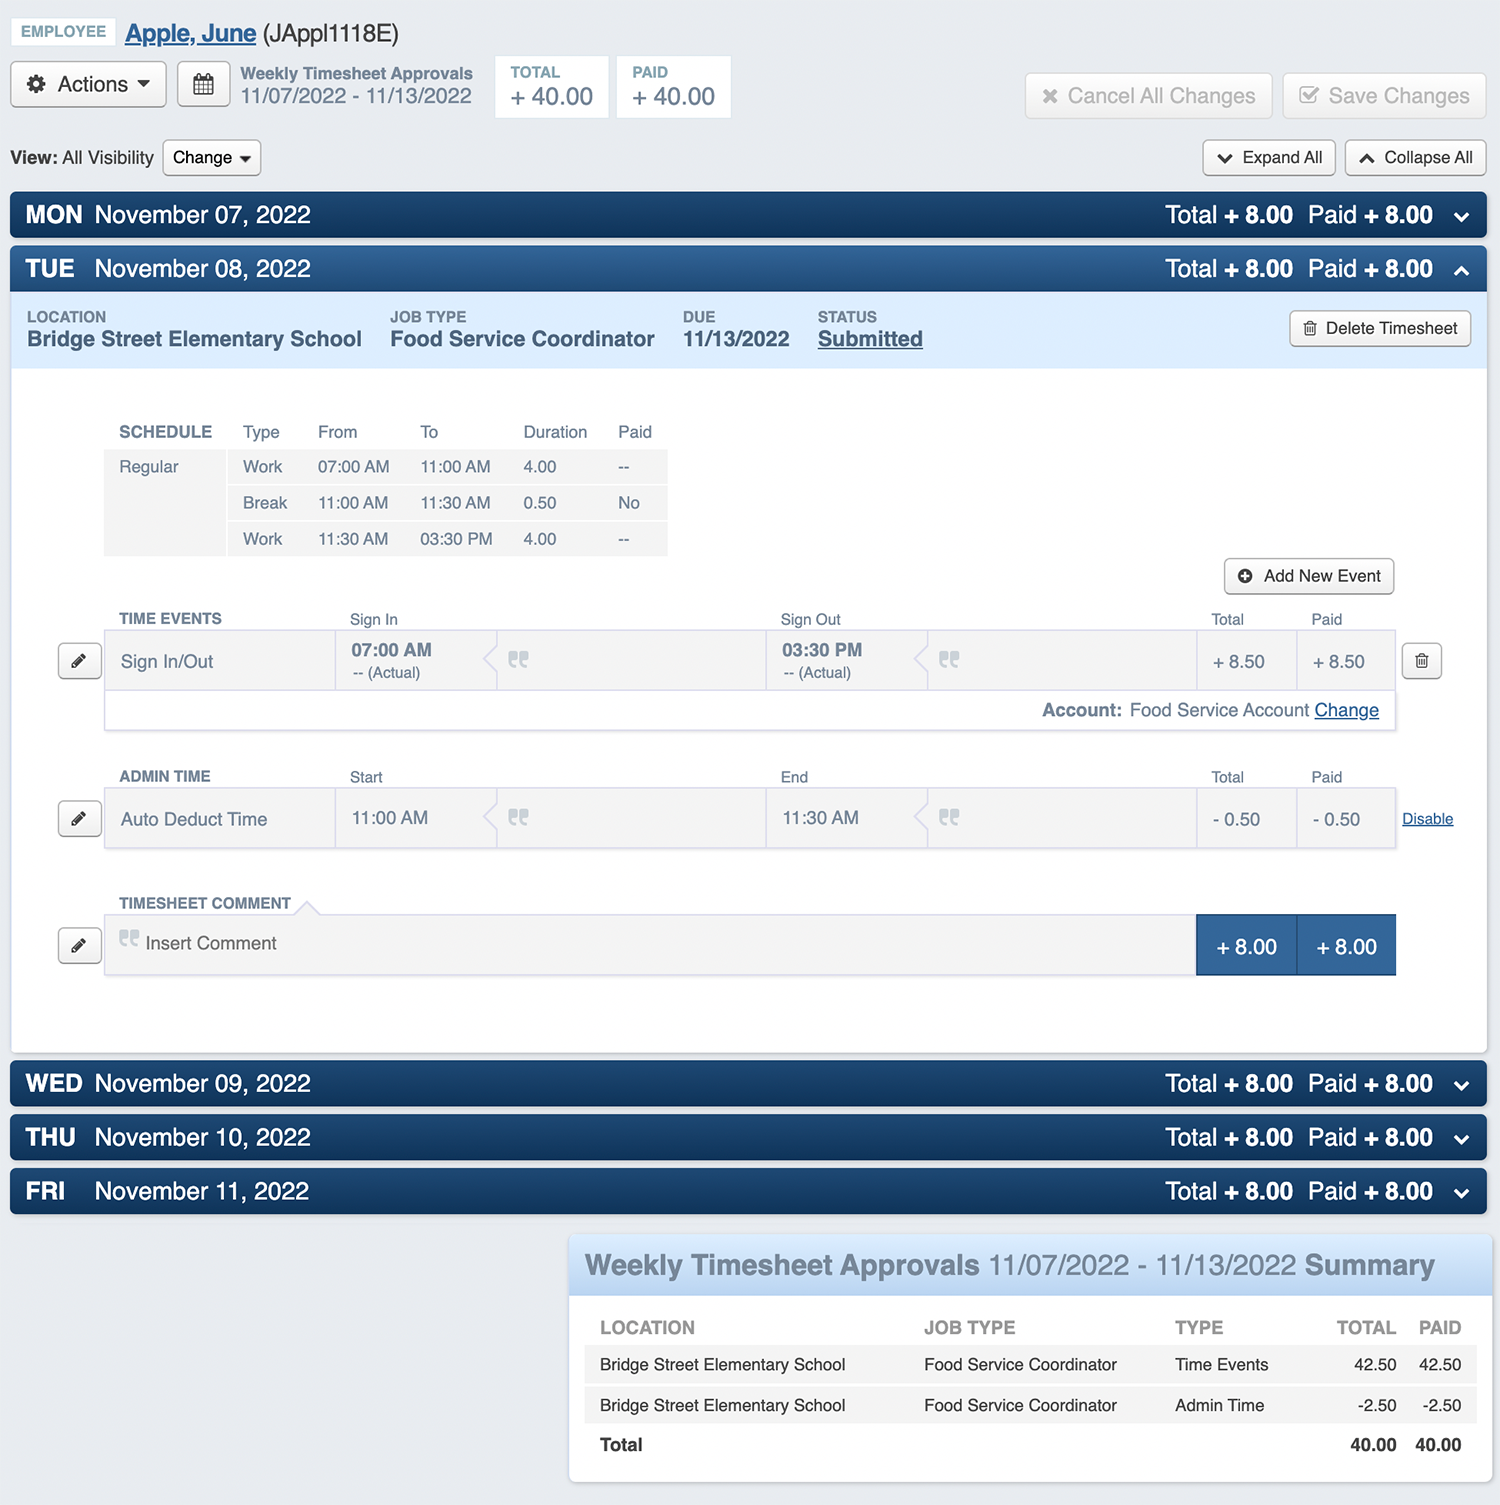This screenshot has height=1505, width=1500.
Task: Open the Apple, June employee link
Action: (x=190, y=33)
